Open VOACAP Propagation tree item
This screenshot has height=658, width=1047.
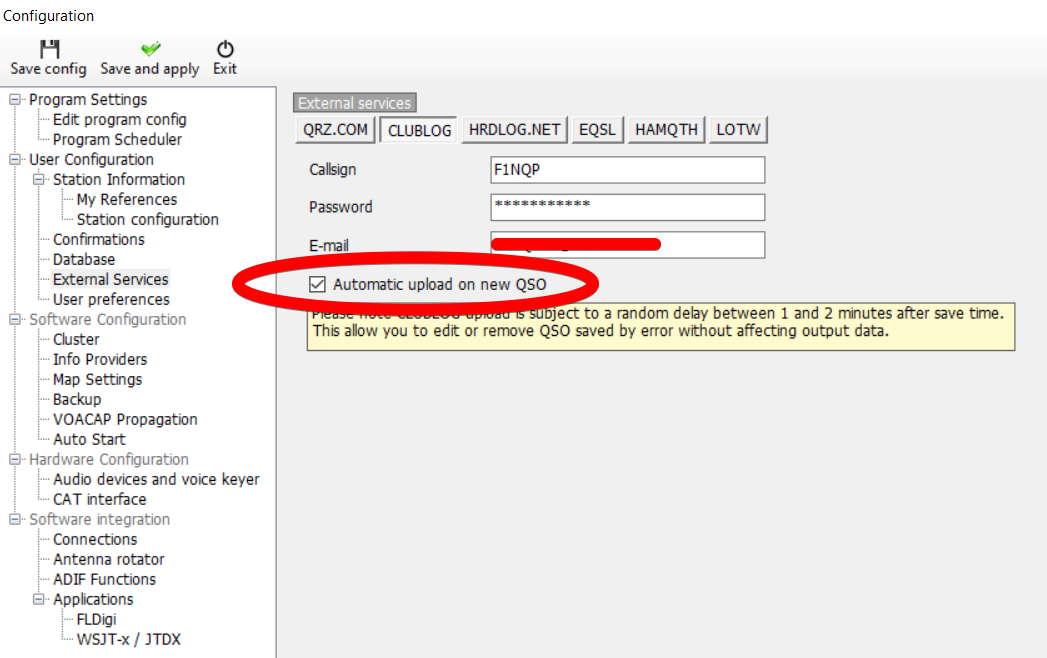coord(126,420)
